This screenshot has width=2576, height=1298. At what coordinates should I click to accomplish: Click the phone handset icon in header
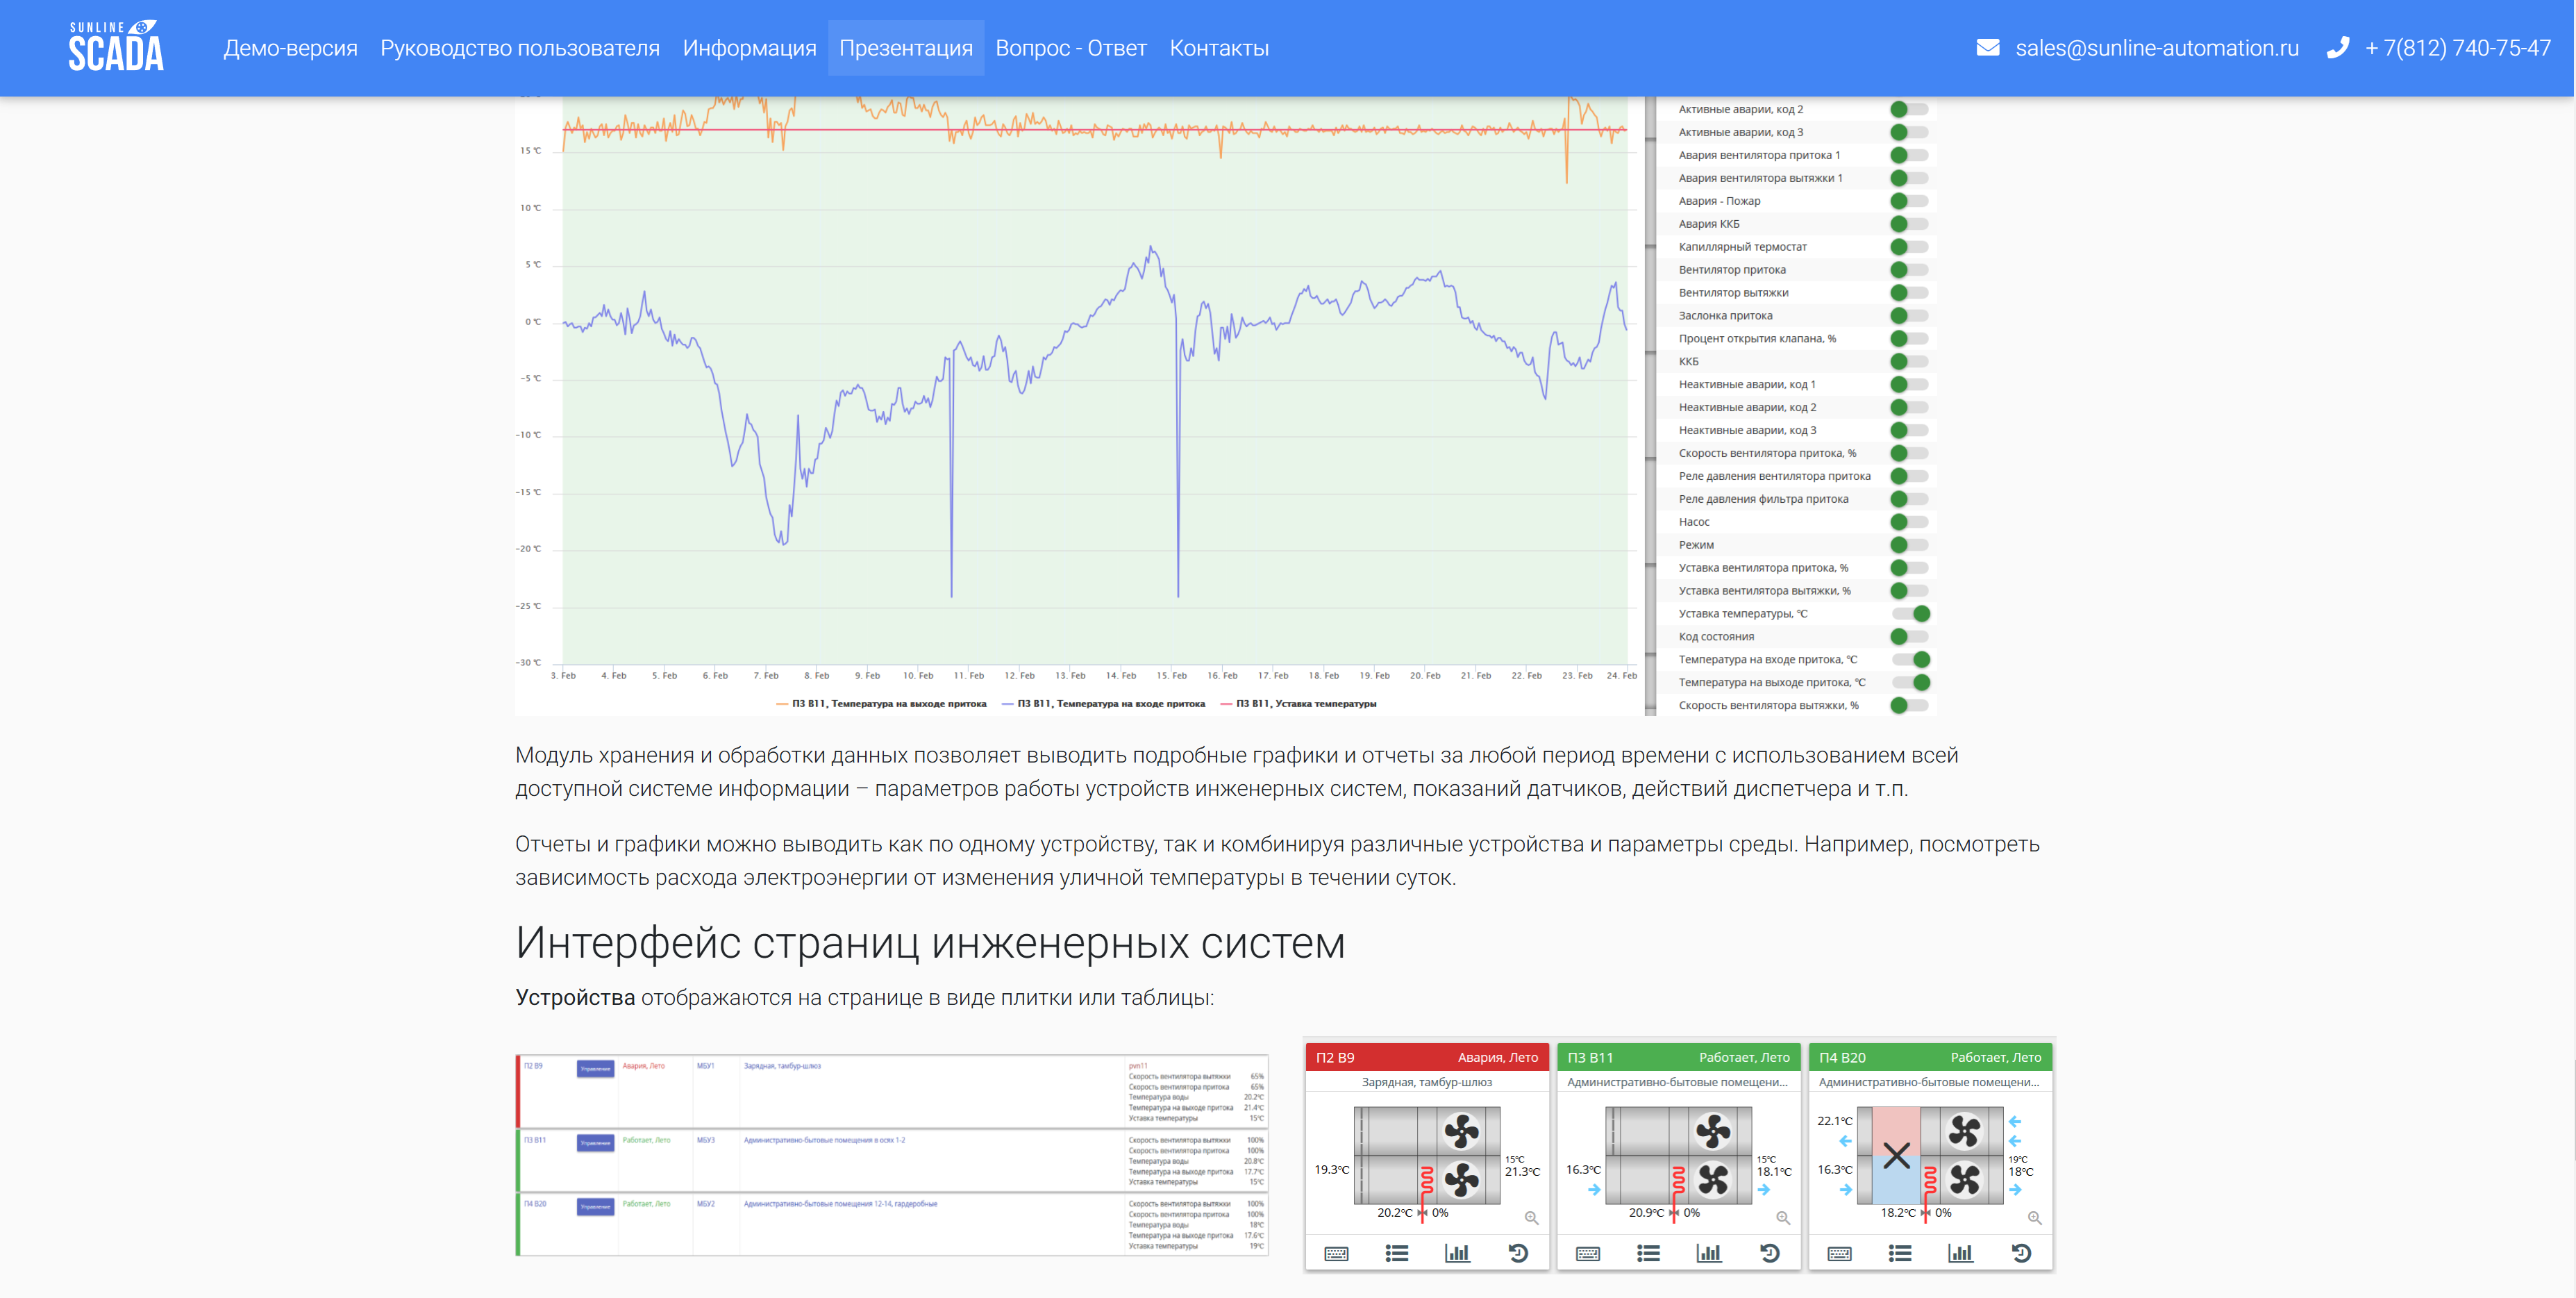pos(2337,47)
